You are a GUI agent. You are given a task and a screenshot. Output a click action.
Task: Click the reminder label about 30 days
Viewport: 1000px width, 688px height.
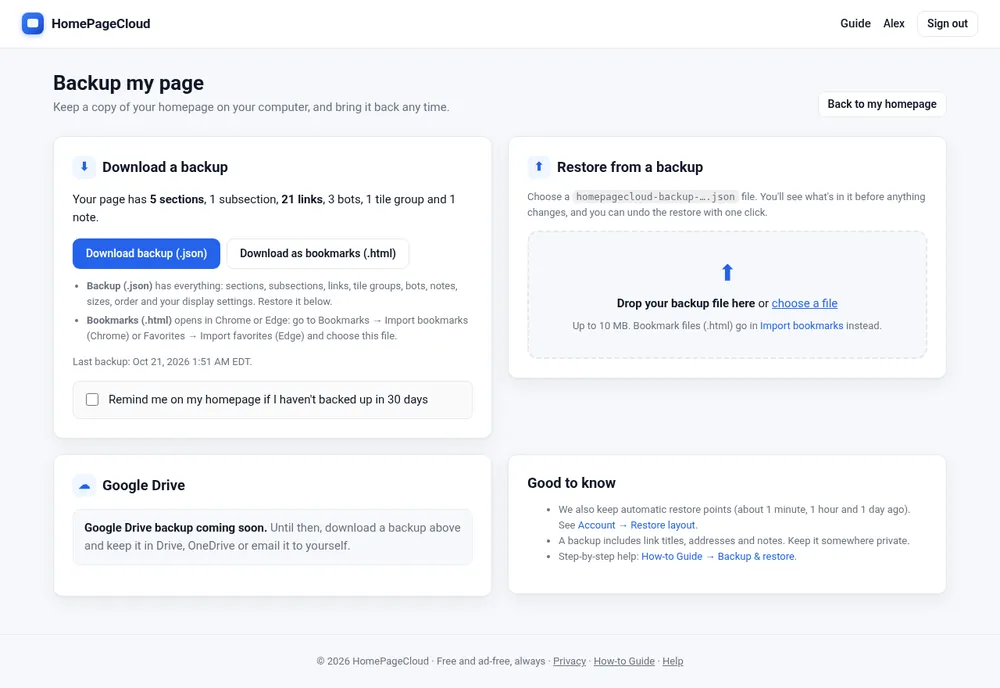(268, 400)
